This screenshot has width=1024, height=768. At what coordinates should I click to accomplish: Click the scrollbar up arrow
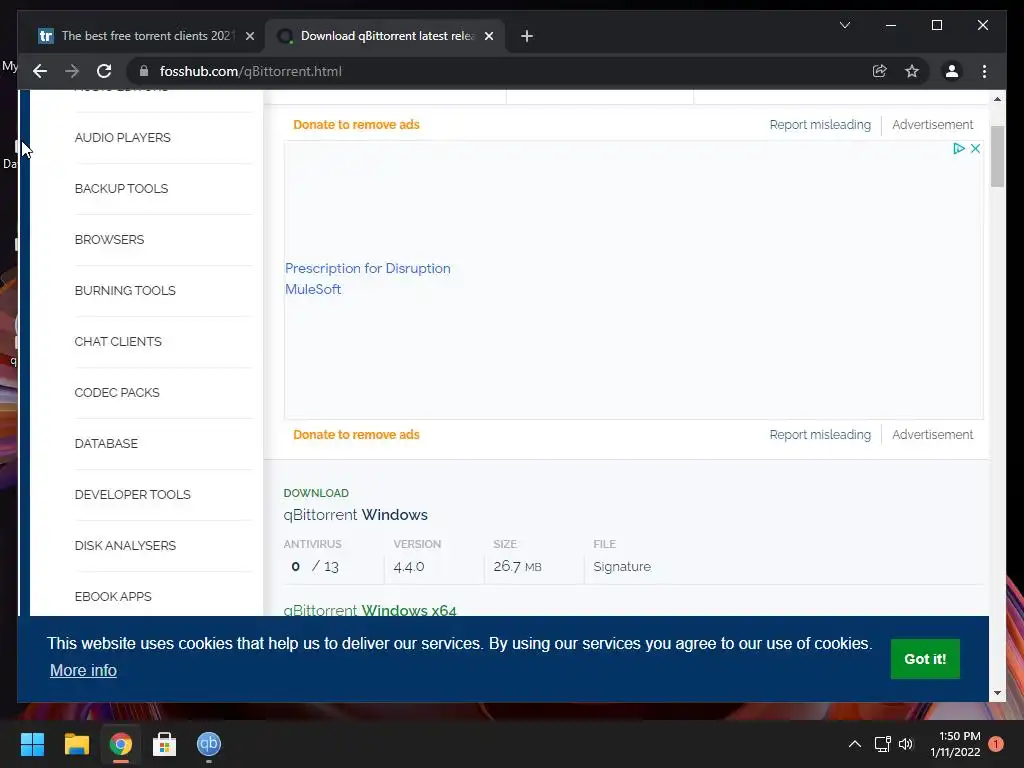(997, 99)
